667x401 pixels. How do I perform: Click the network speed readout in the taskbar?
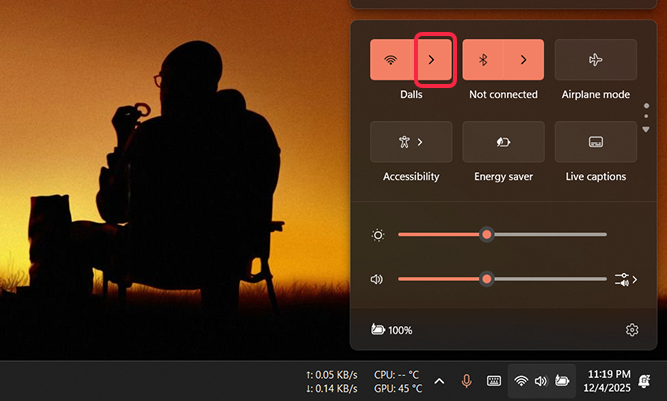[332, 381]
